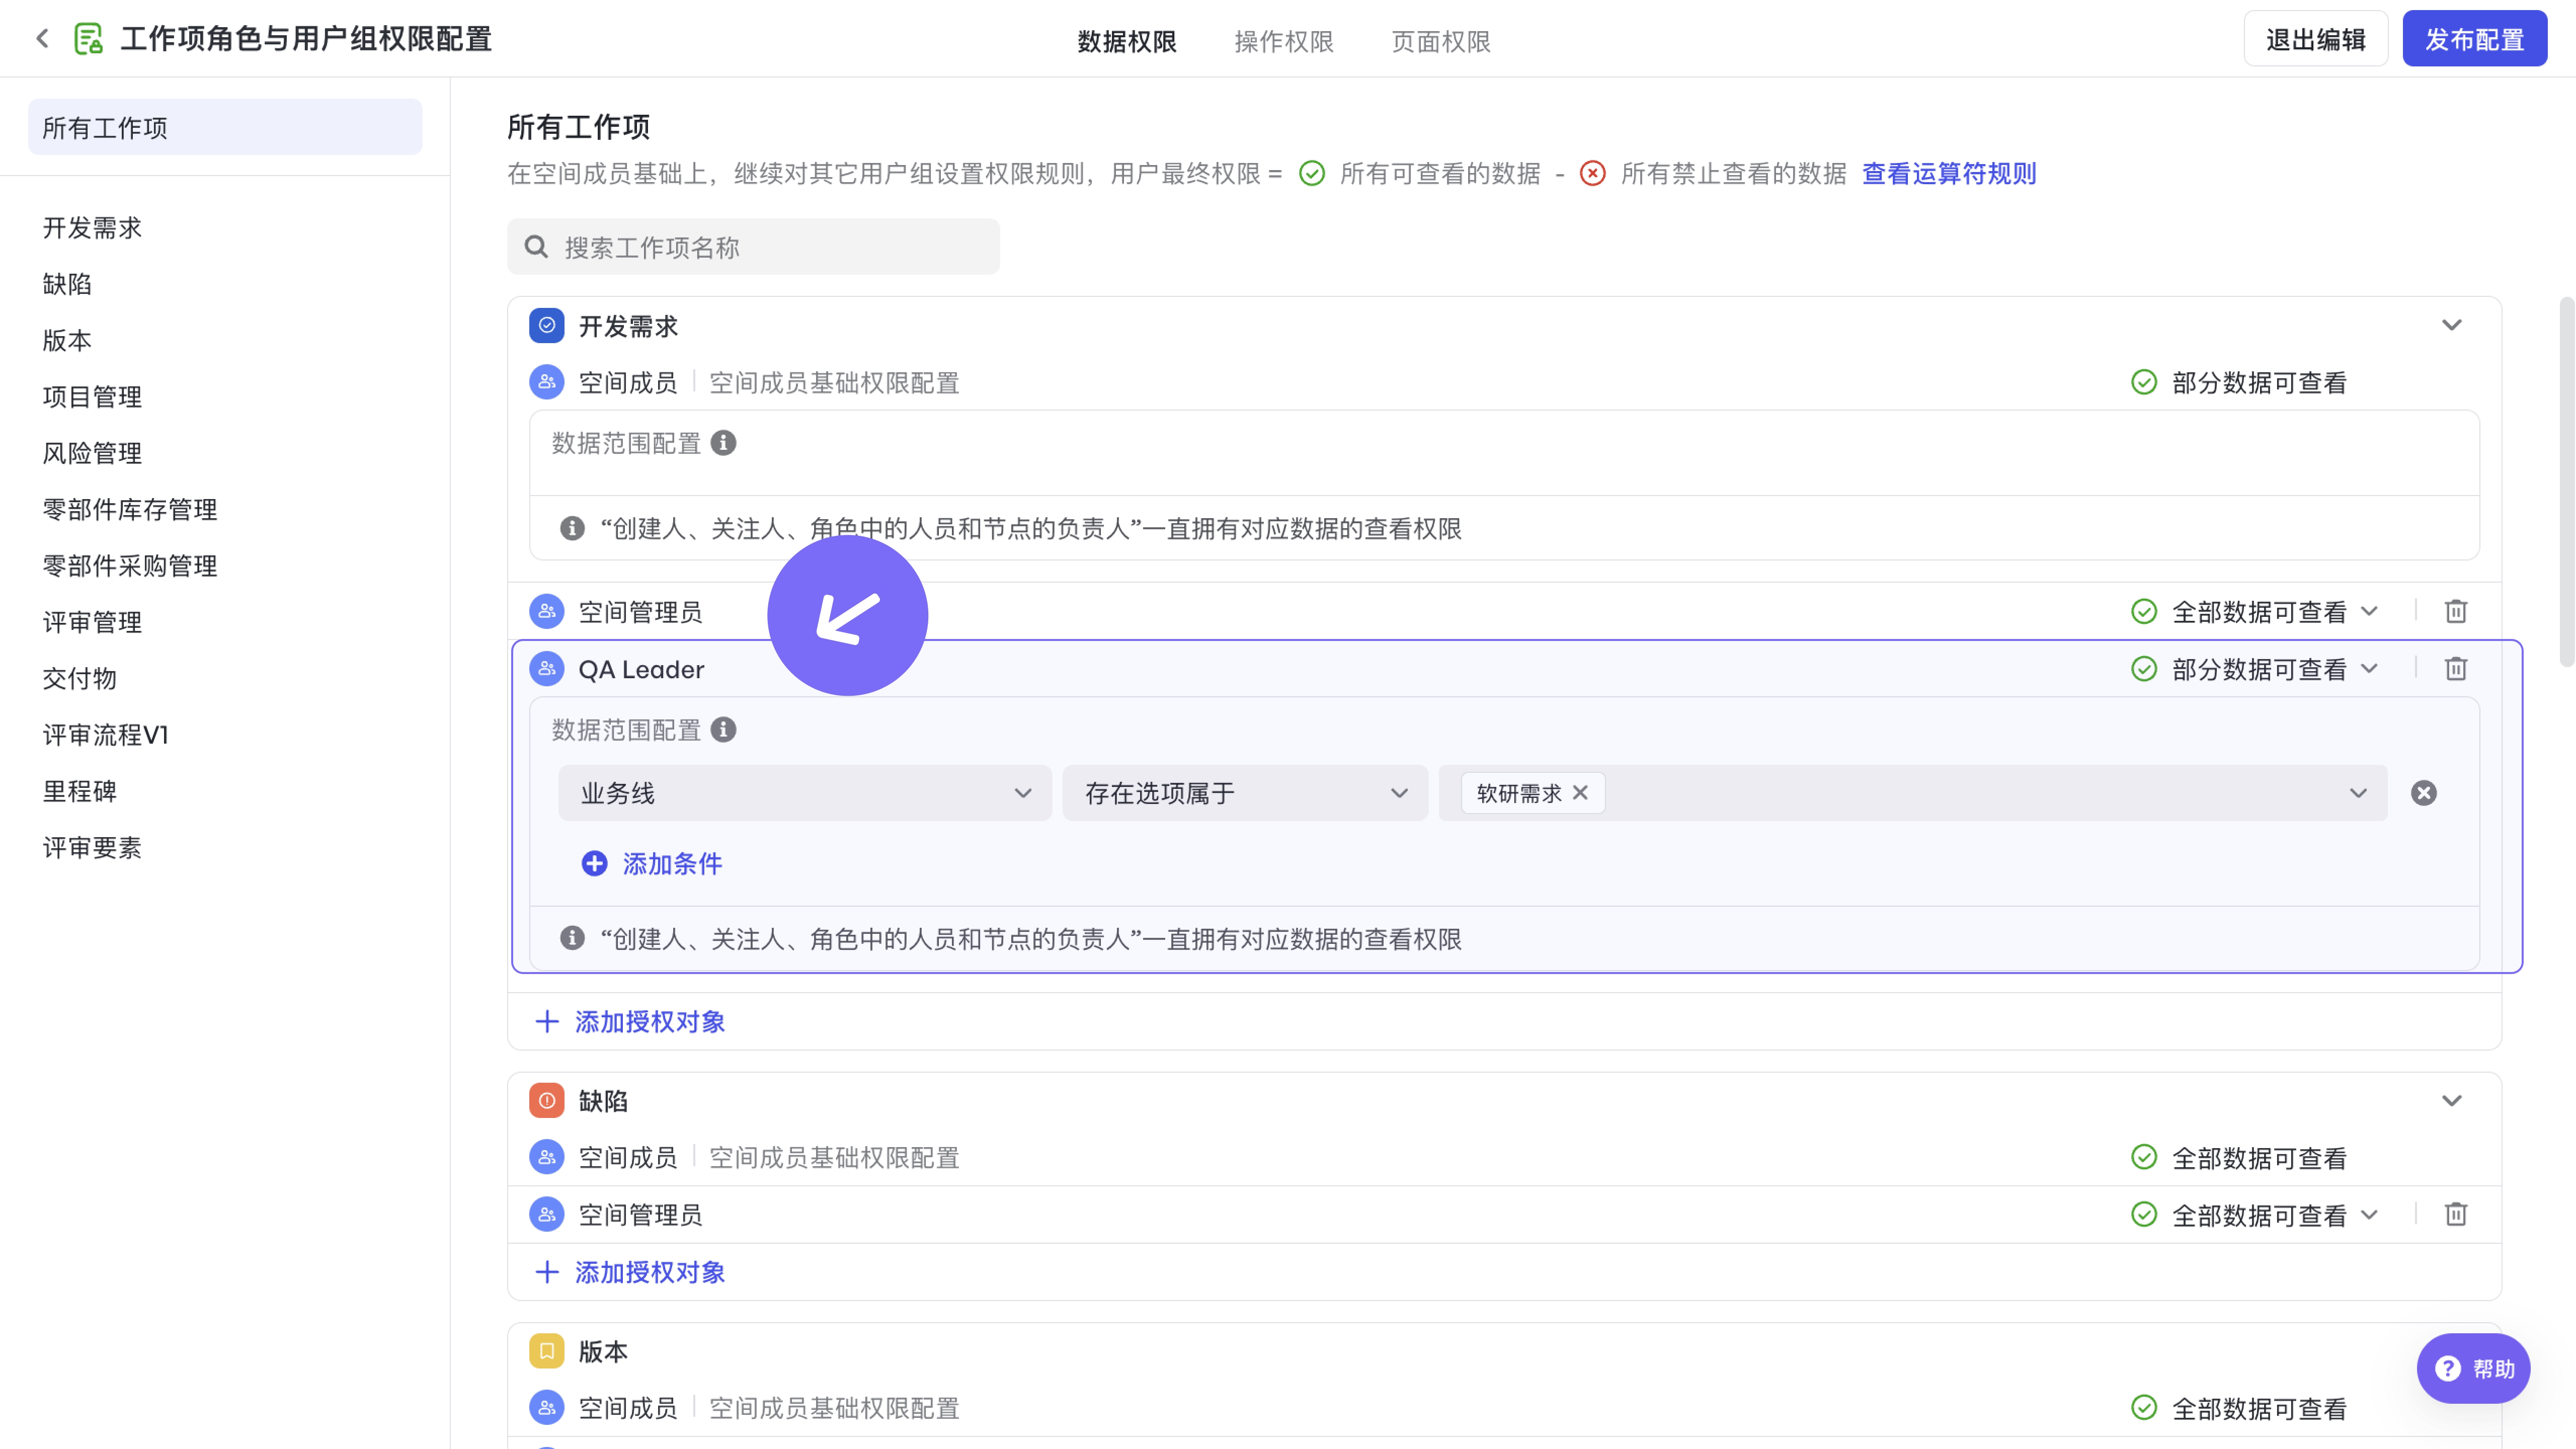Click the green document icon beside the page title
2576x1449 pixels.
[x=89, y=39]
